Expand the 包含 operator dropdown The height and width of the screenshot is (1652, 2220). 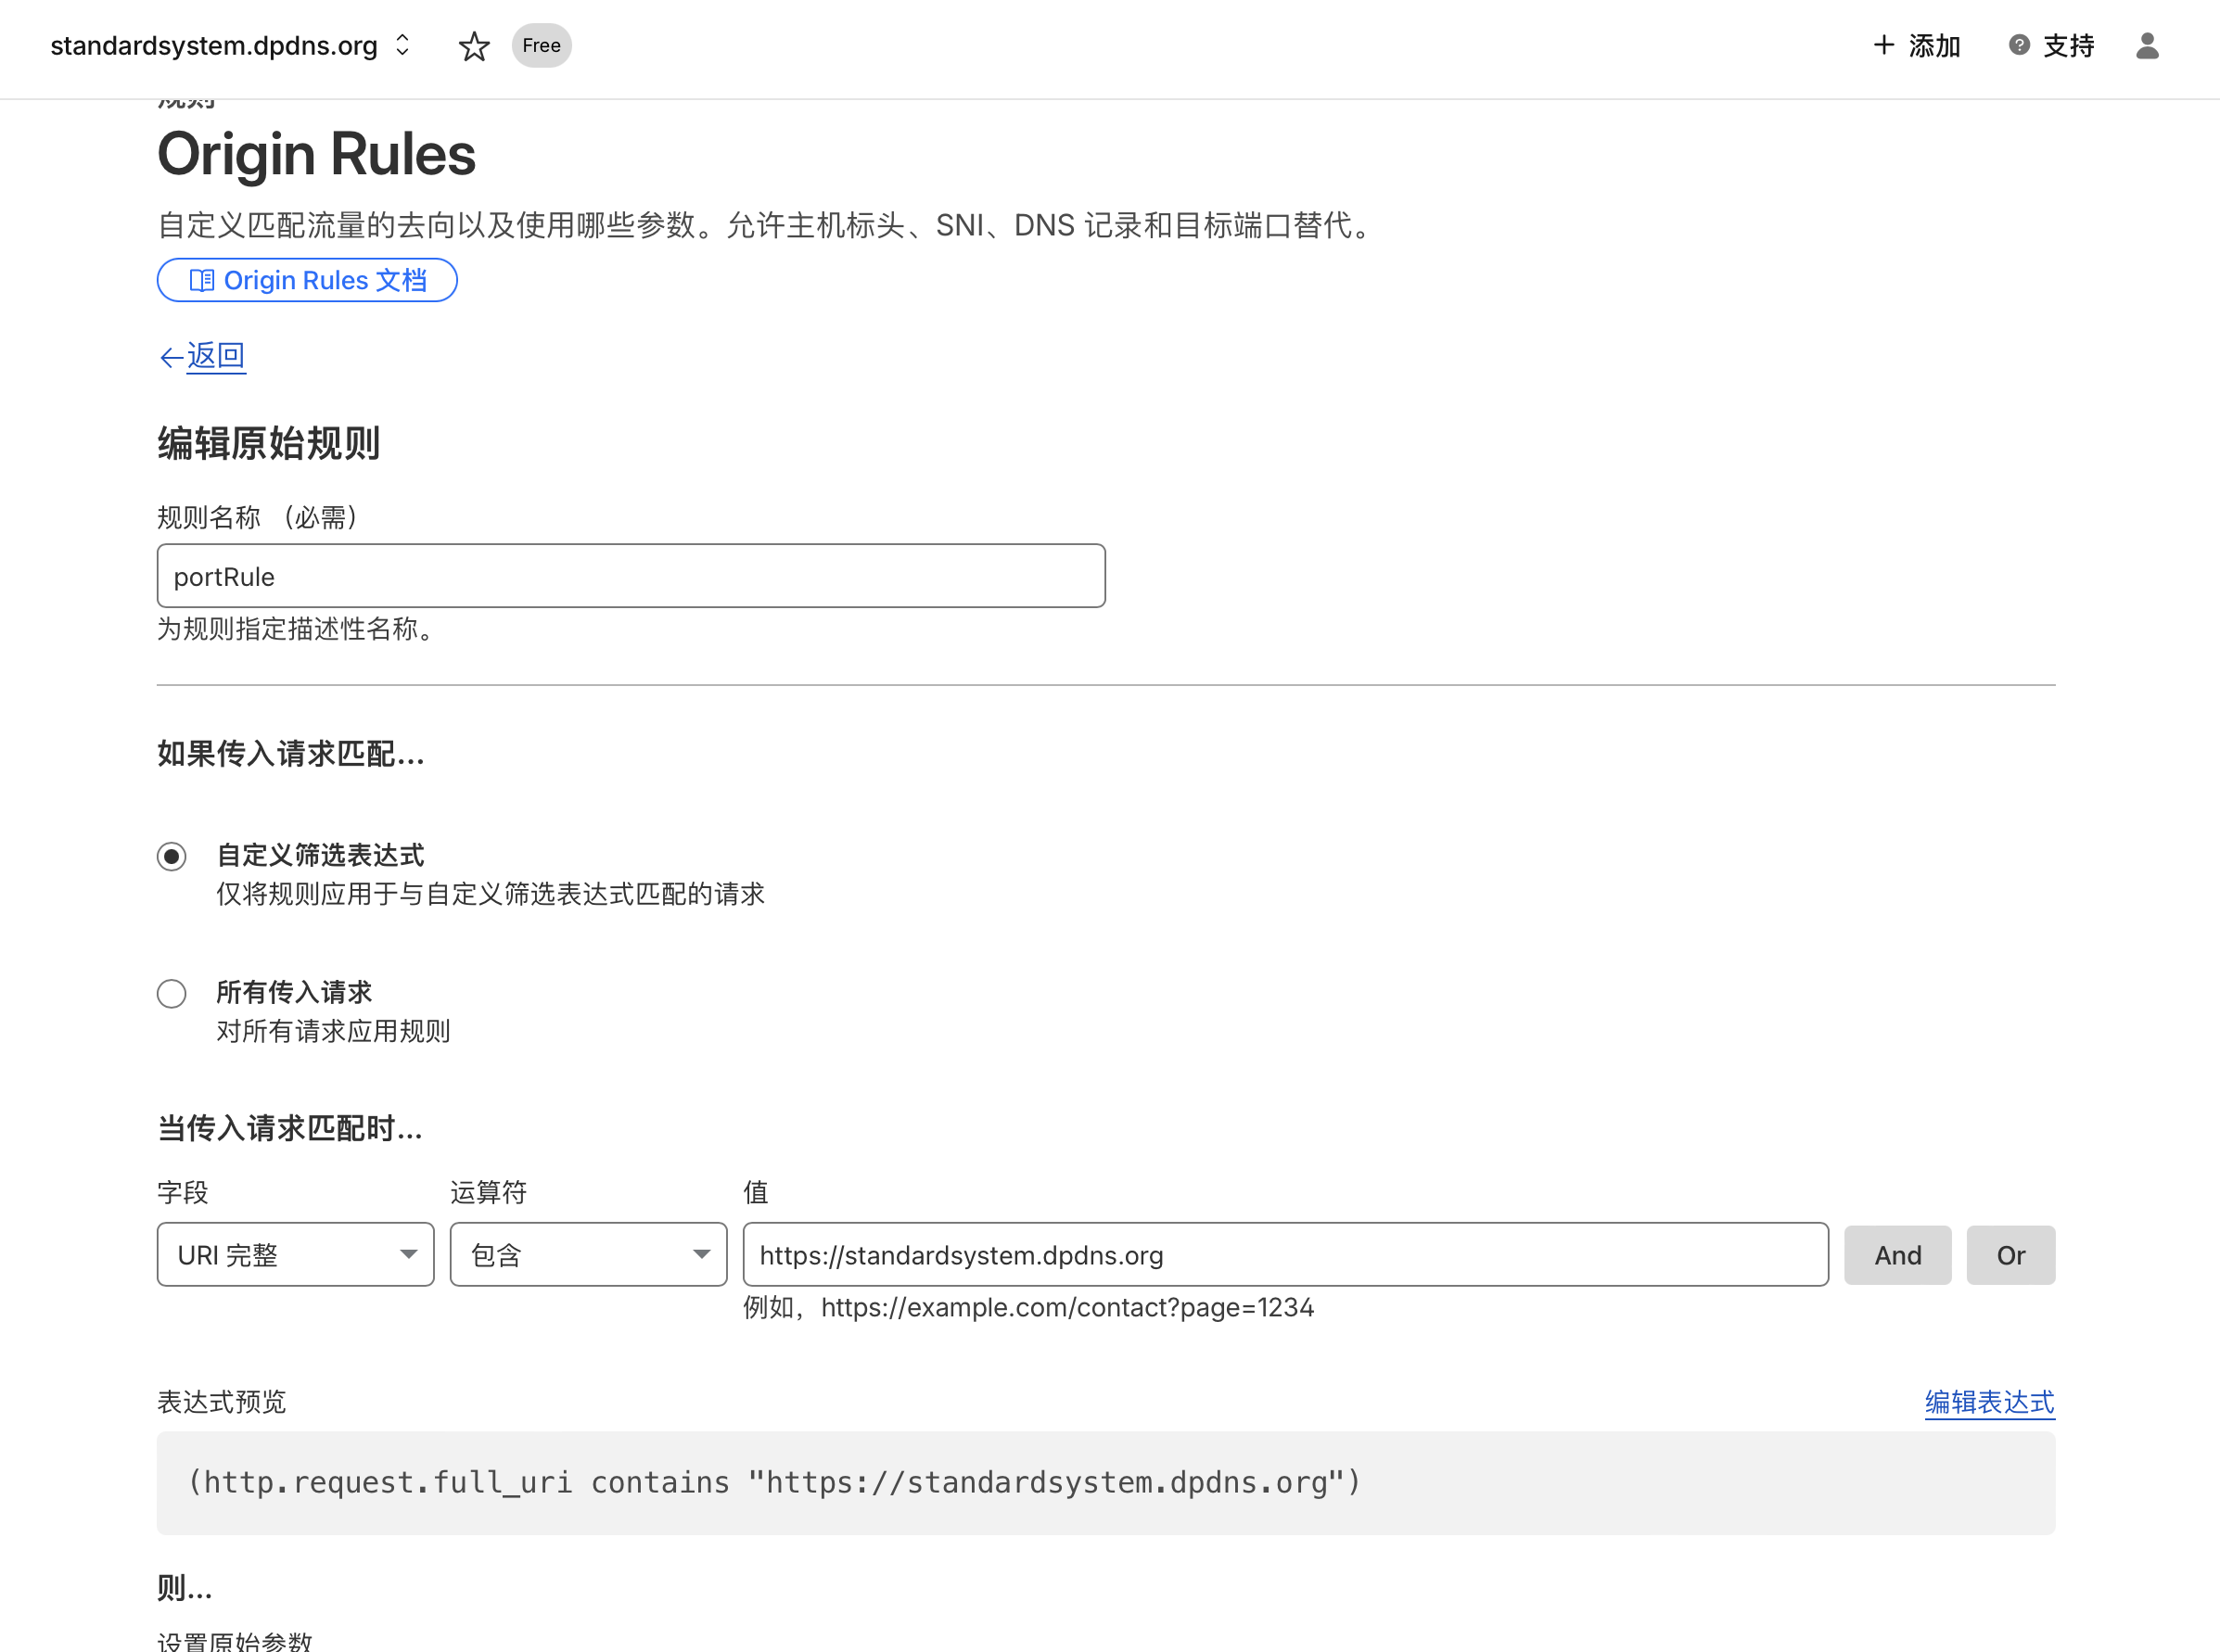coord(588,1254)
